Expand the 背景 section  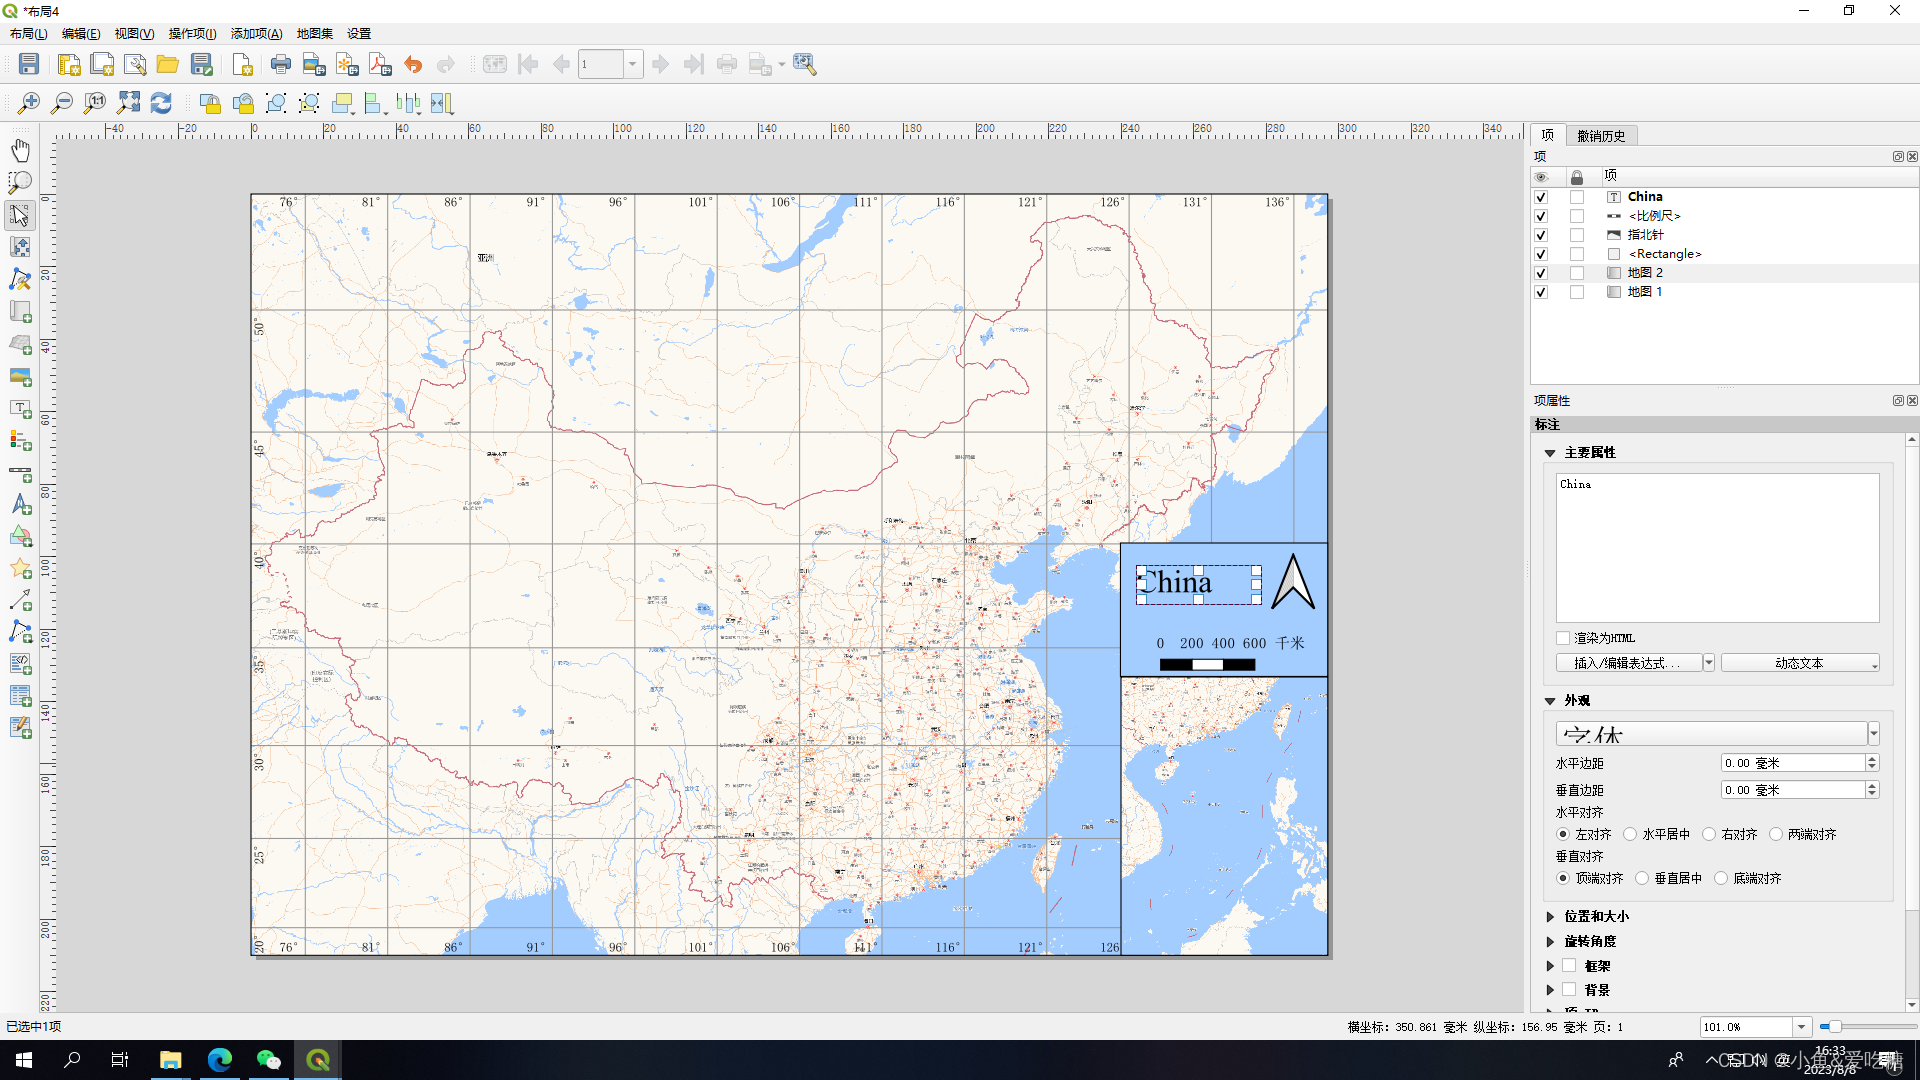[1550, 990]
